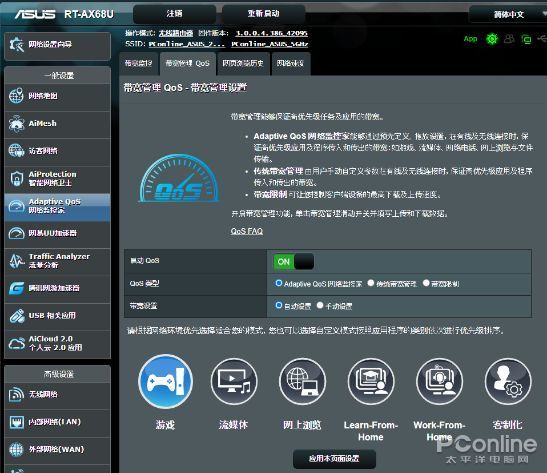
Task: Click the Reboot button
Action: pos(263,14)
